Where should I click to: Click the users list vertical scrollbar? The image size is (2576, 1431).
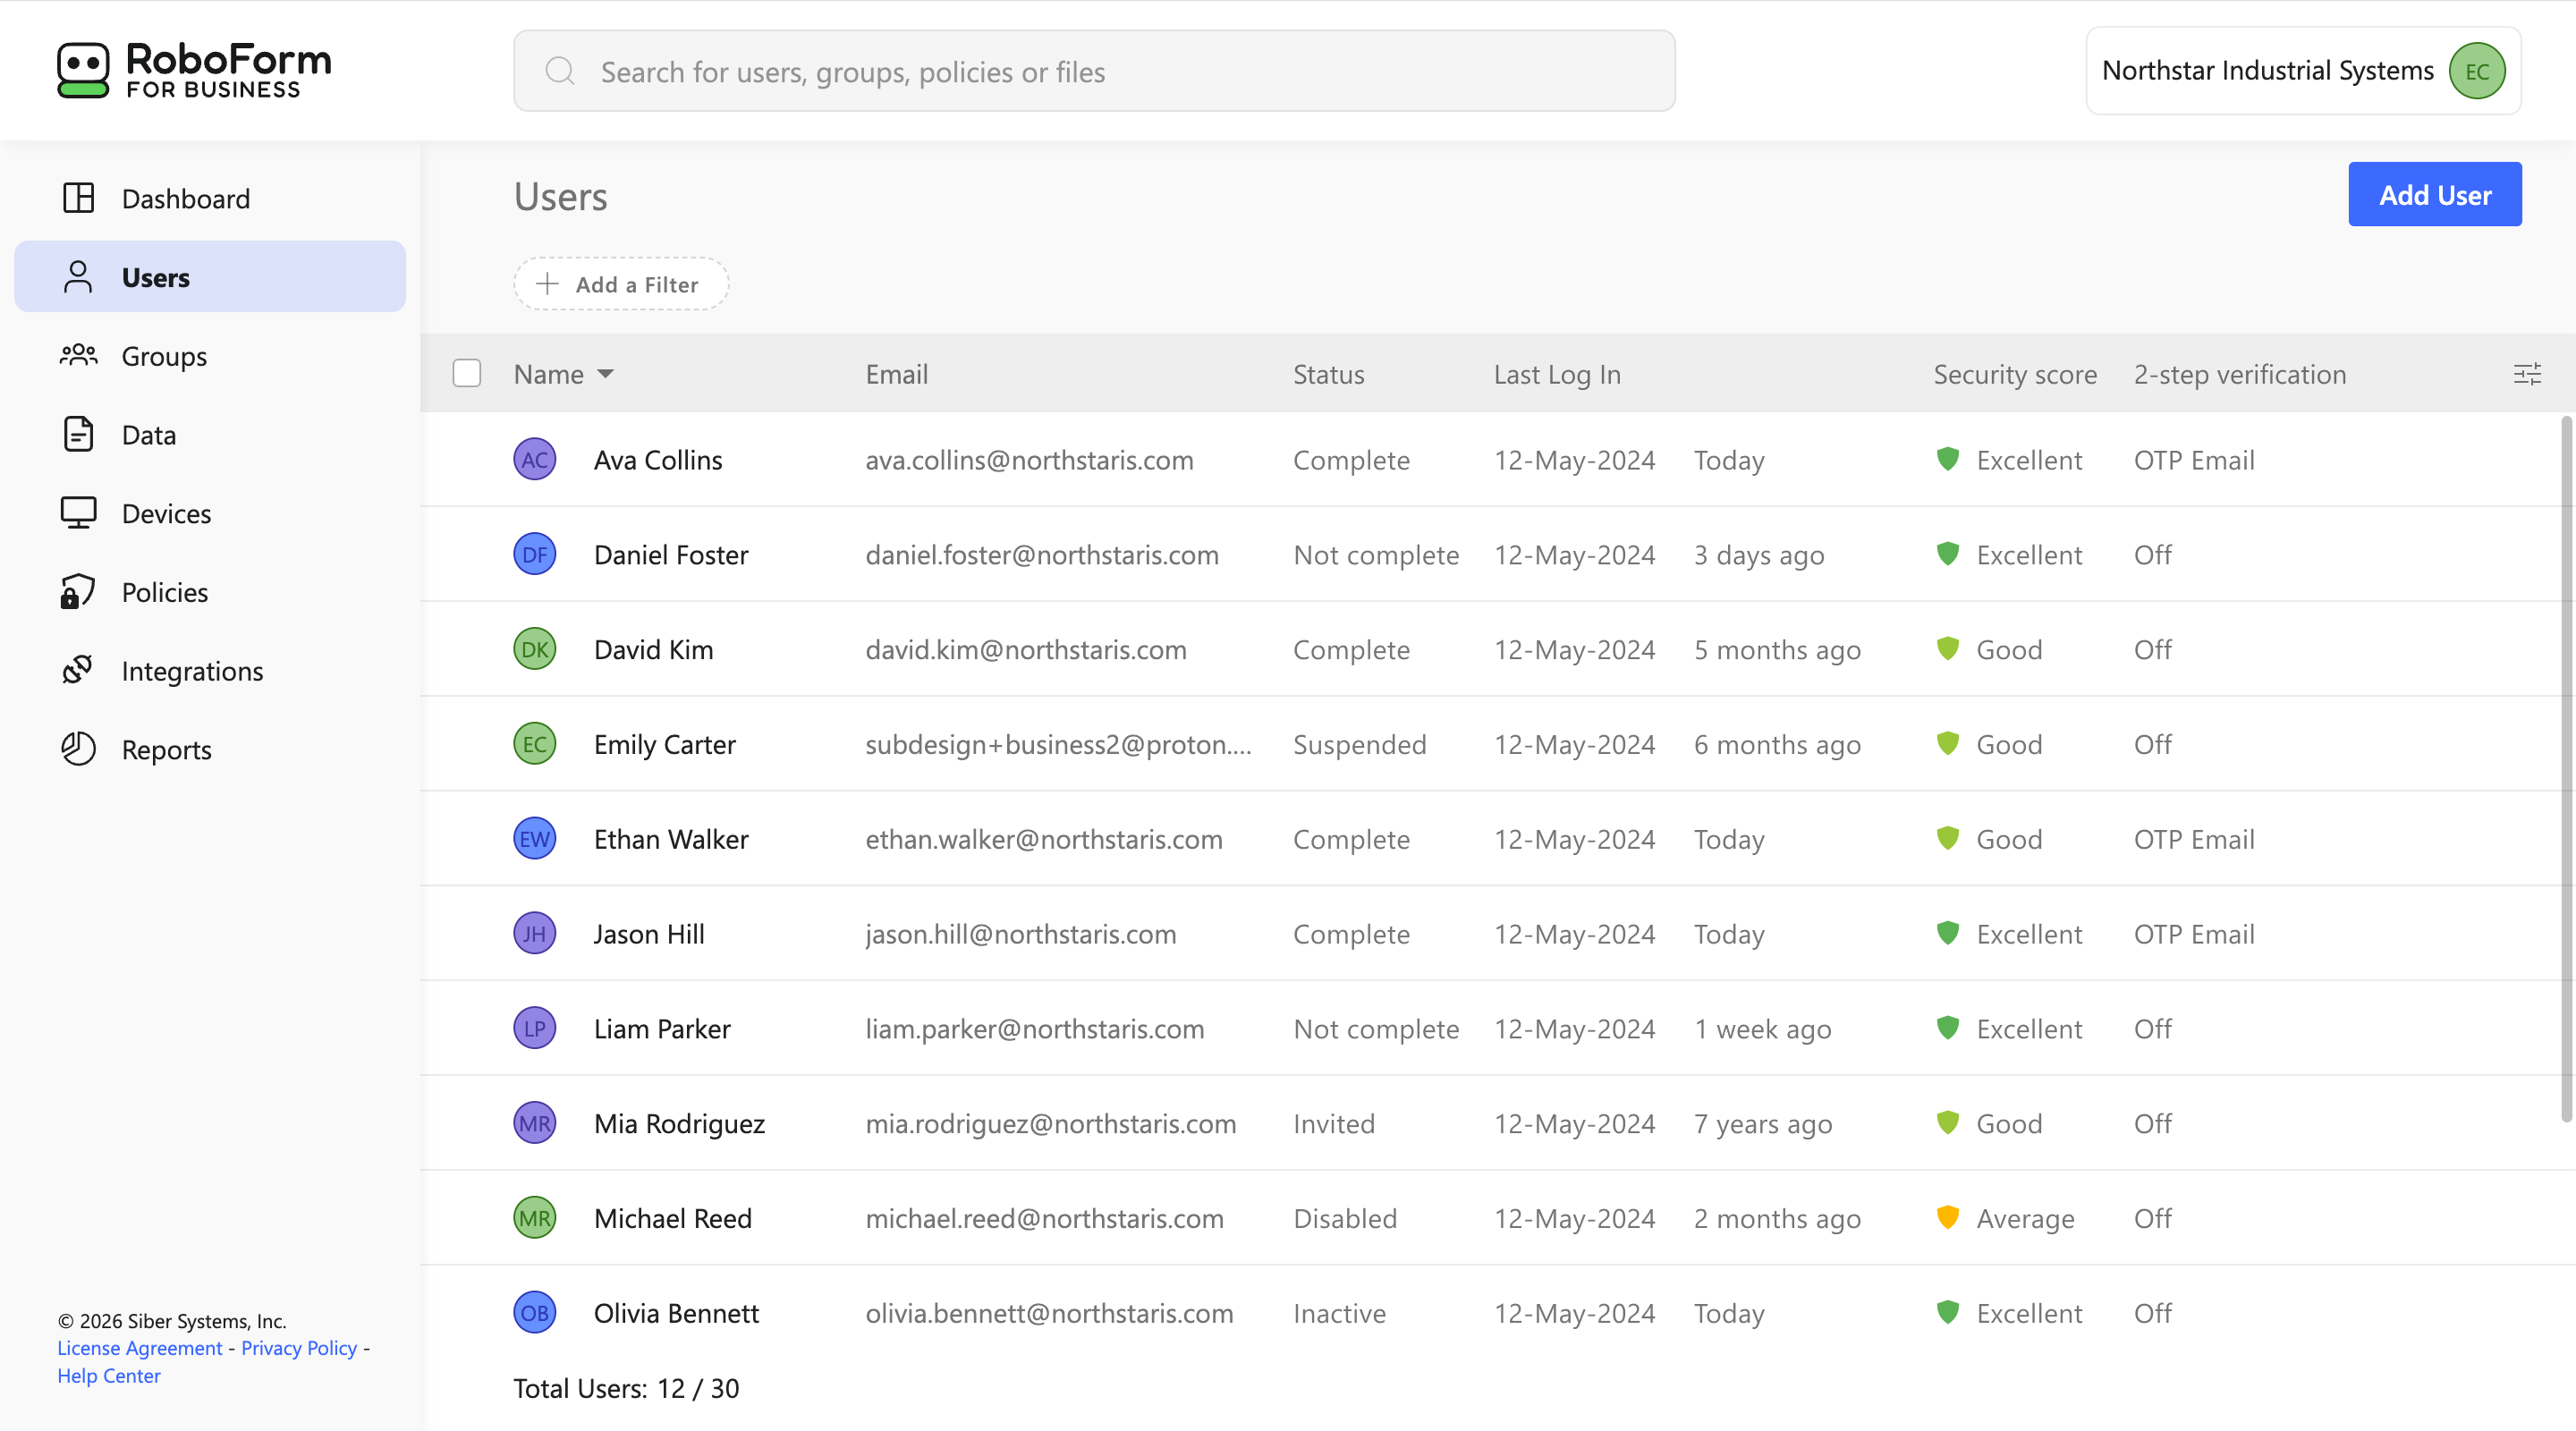[2567, 769]
